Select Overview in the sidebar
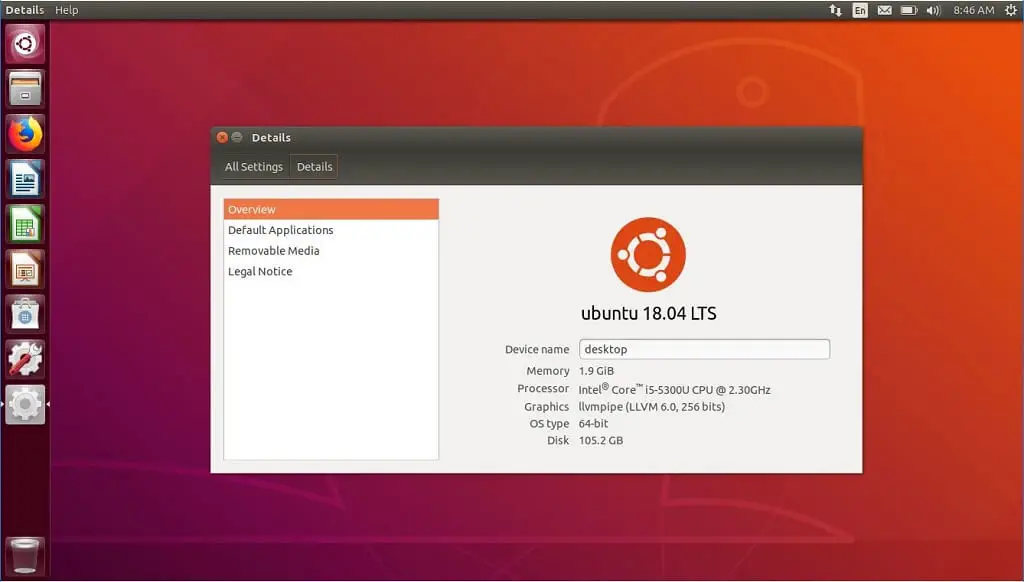The width and height of the screenshot is (1024, 582). point(331,209)
